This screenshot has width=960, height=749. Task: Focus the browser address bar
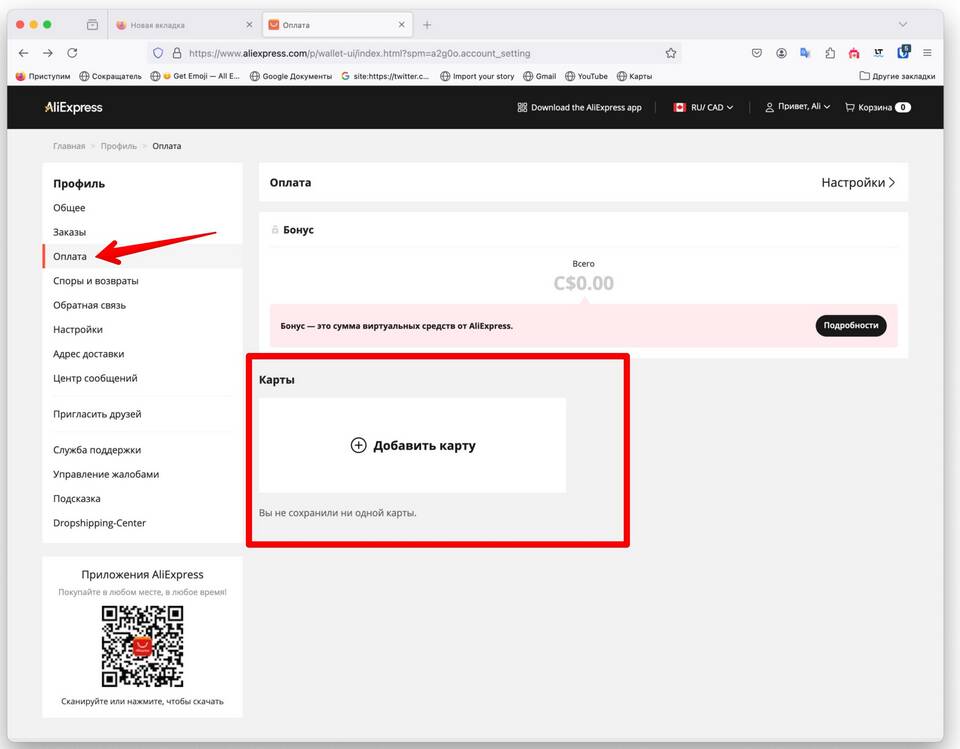pos(400,53)
